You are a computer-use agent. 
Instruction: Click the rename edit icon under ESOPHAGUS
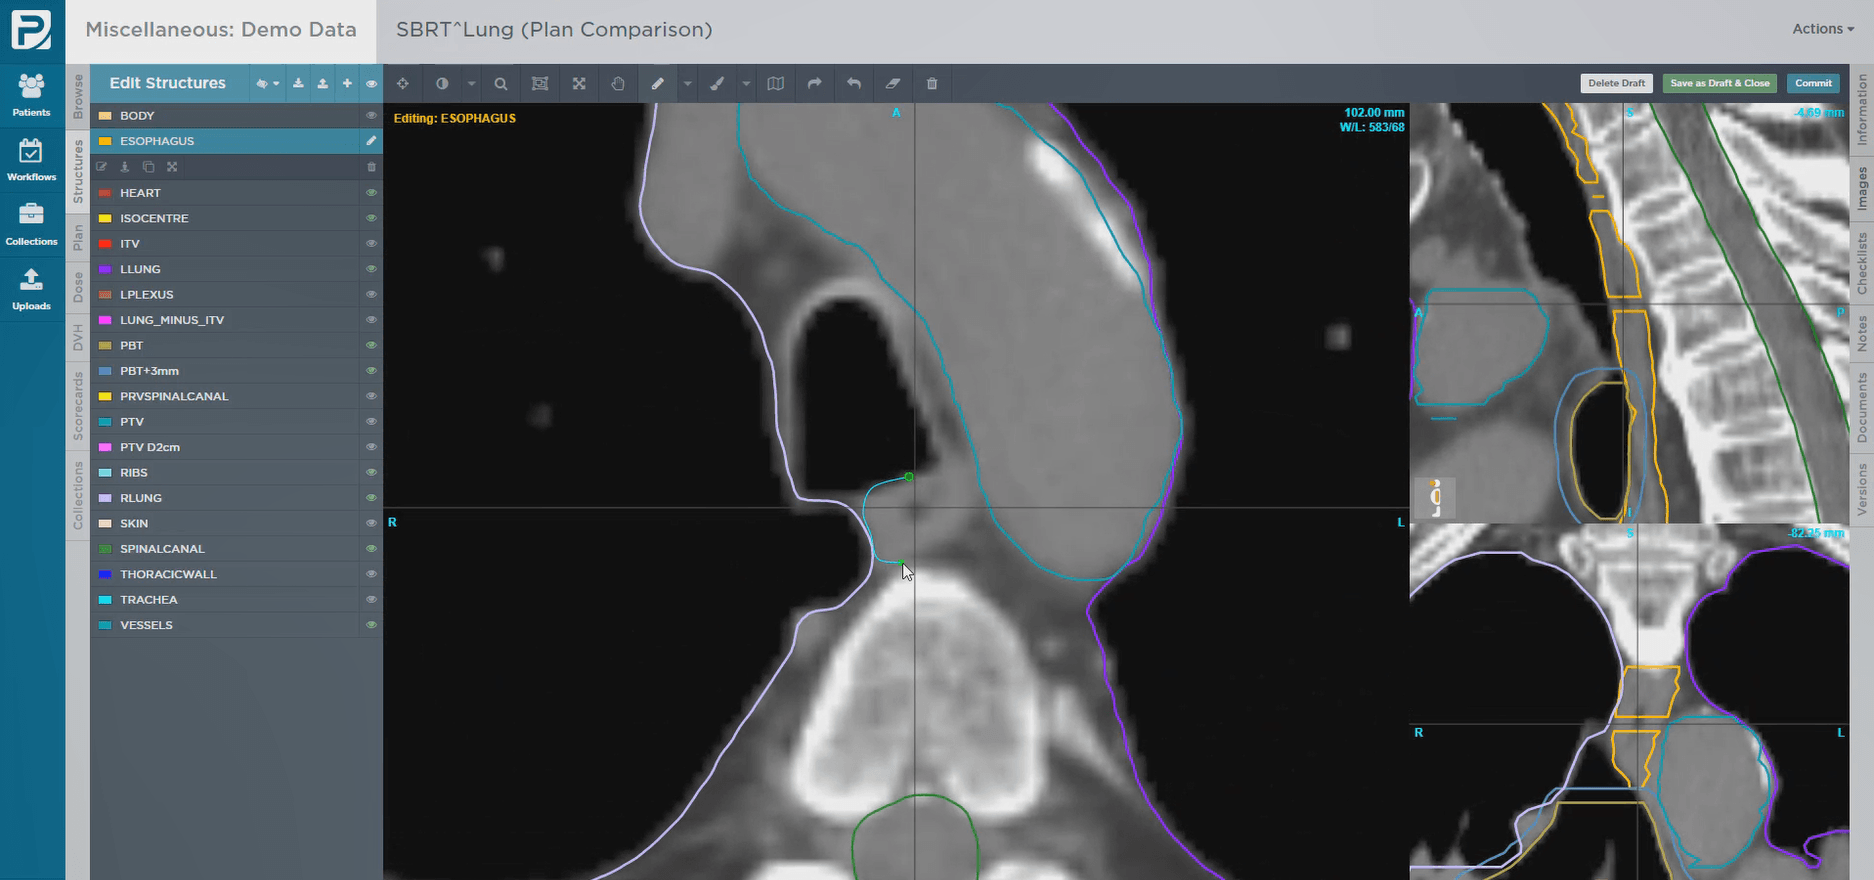tap(102, 167)
